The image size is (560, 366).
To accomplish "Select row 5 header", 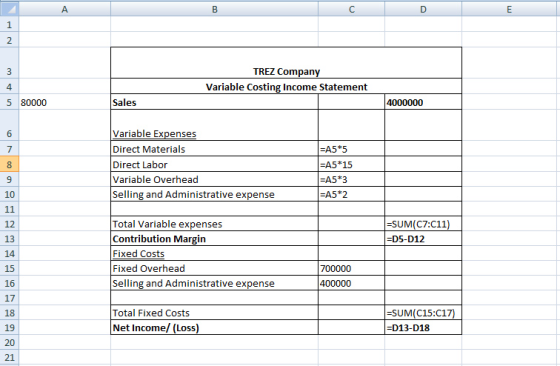I will 9,102.
